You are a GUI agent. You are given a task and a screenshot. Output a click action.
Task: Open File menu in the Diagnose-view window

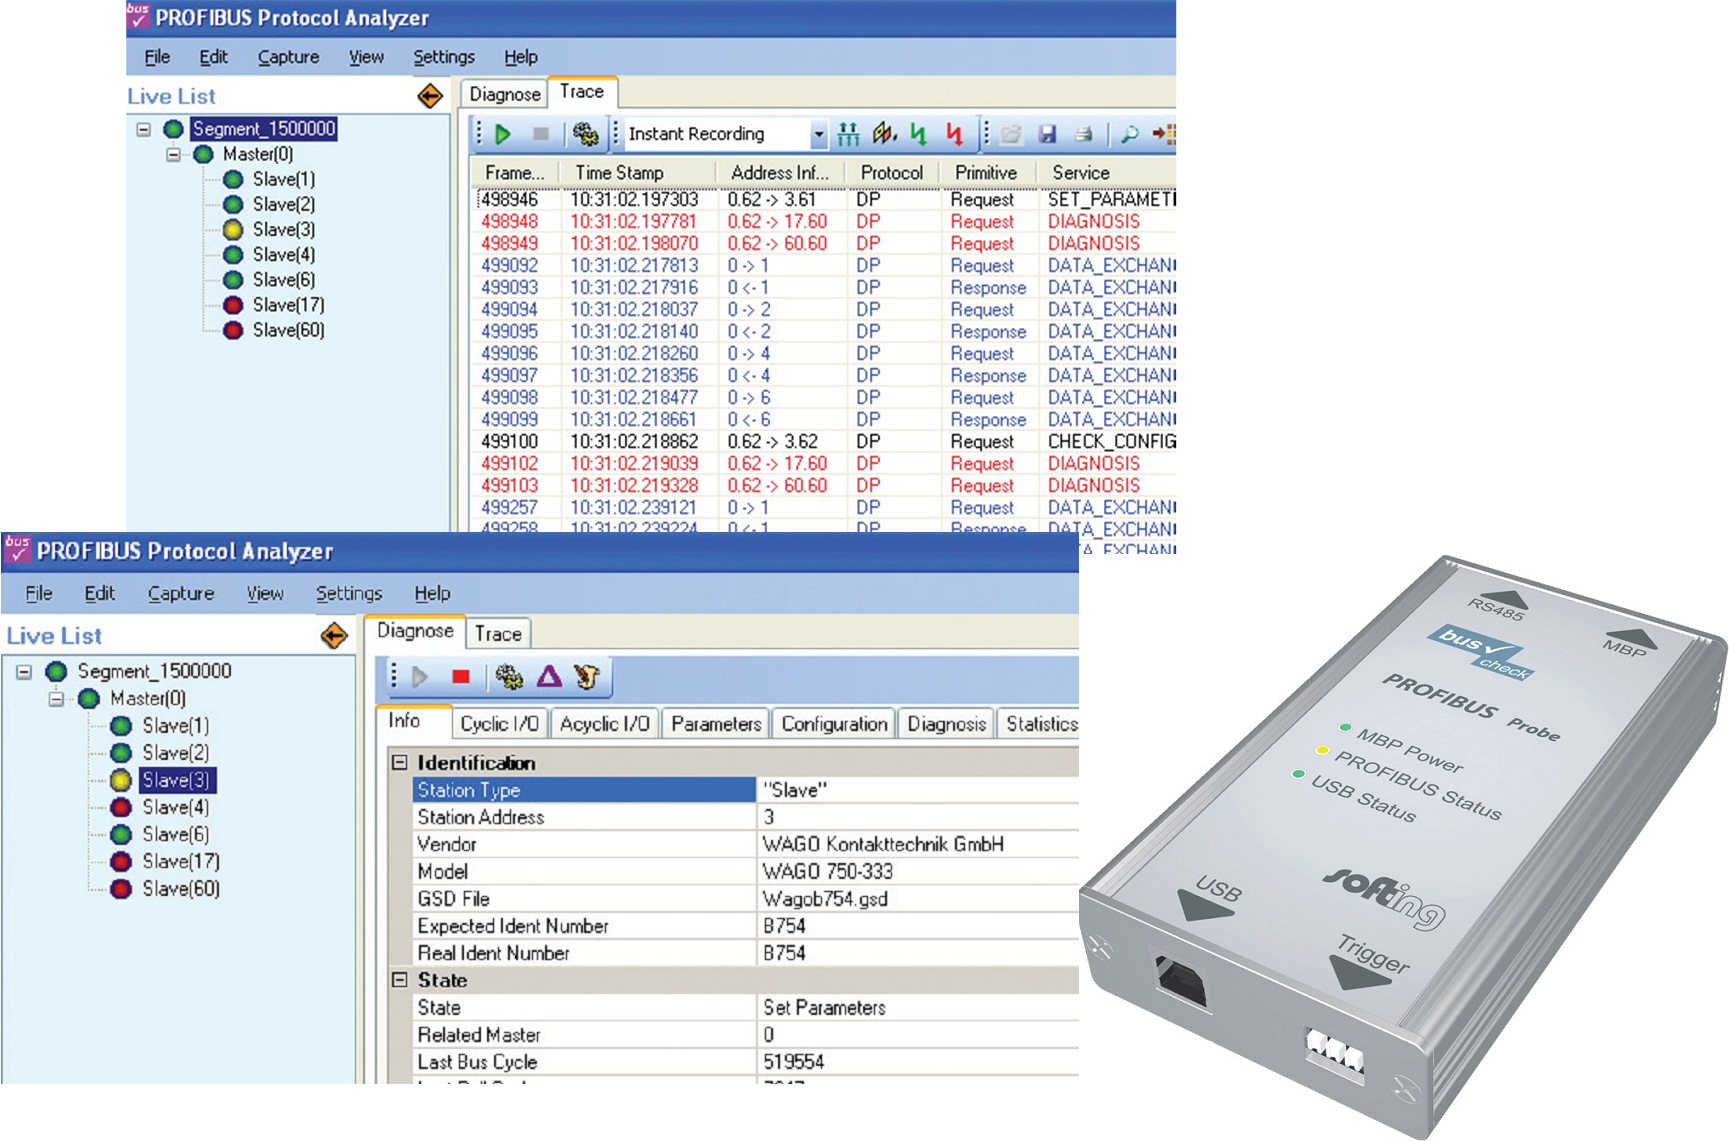[x=39, y=593]
